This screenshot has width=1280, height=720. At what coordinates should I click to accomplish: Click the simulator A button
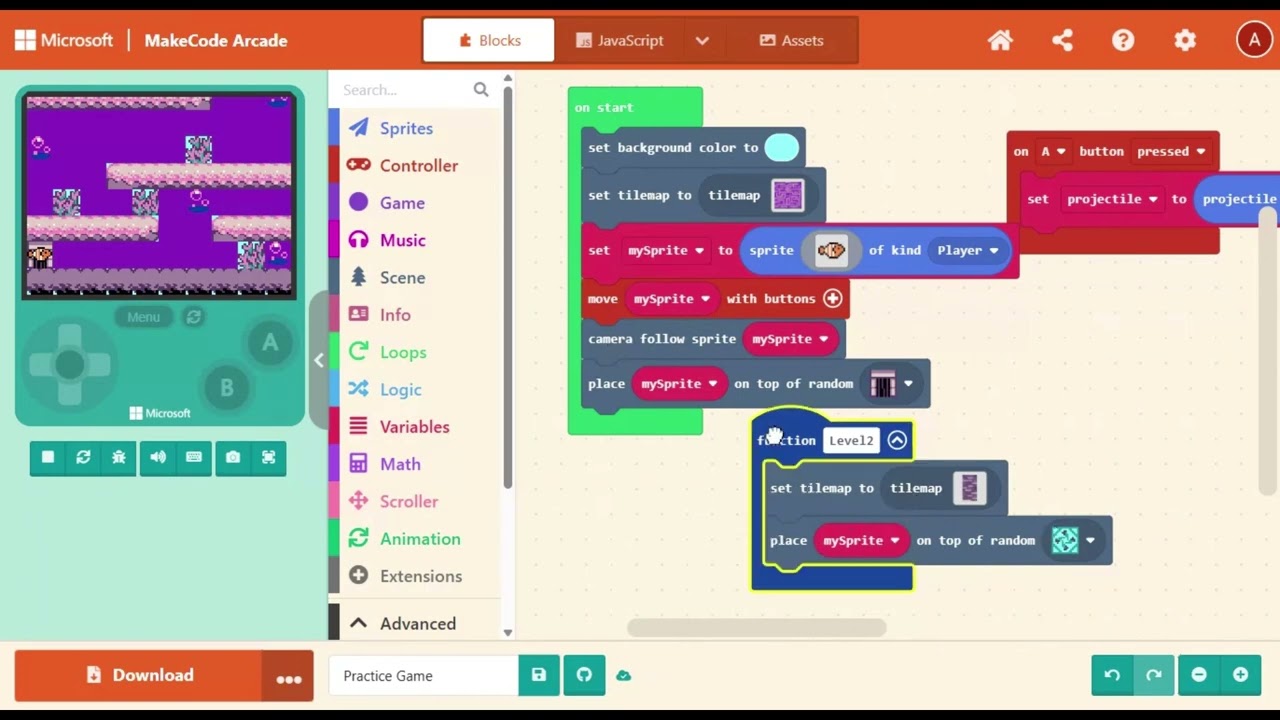point(269,344)
